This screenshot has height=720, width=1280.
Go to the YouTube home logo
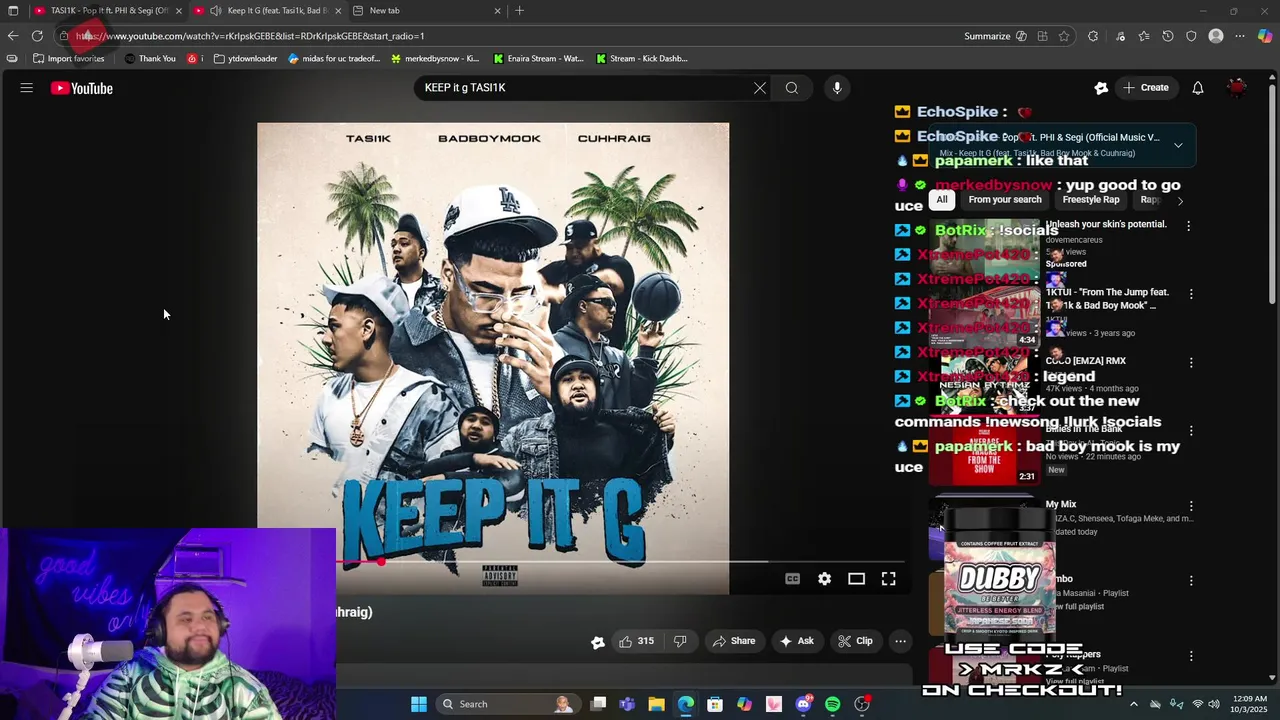pos(82,88)
